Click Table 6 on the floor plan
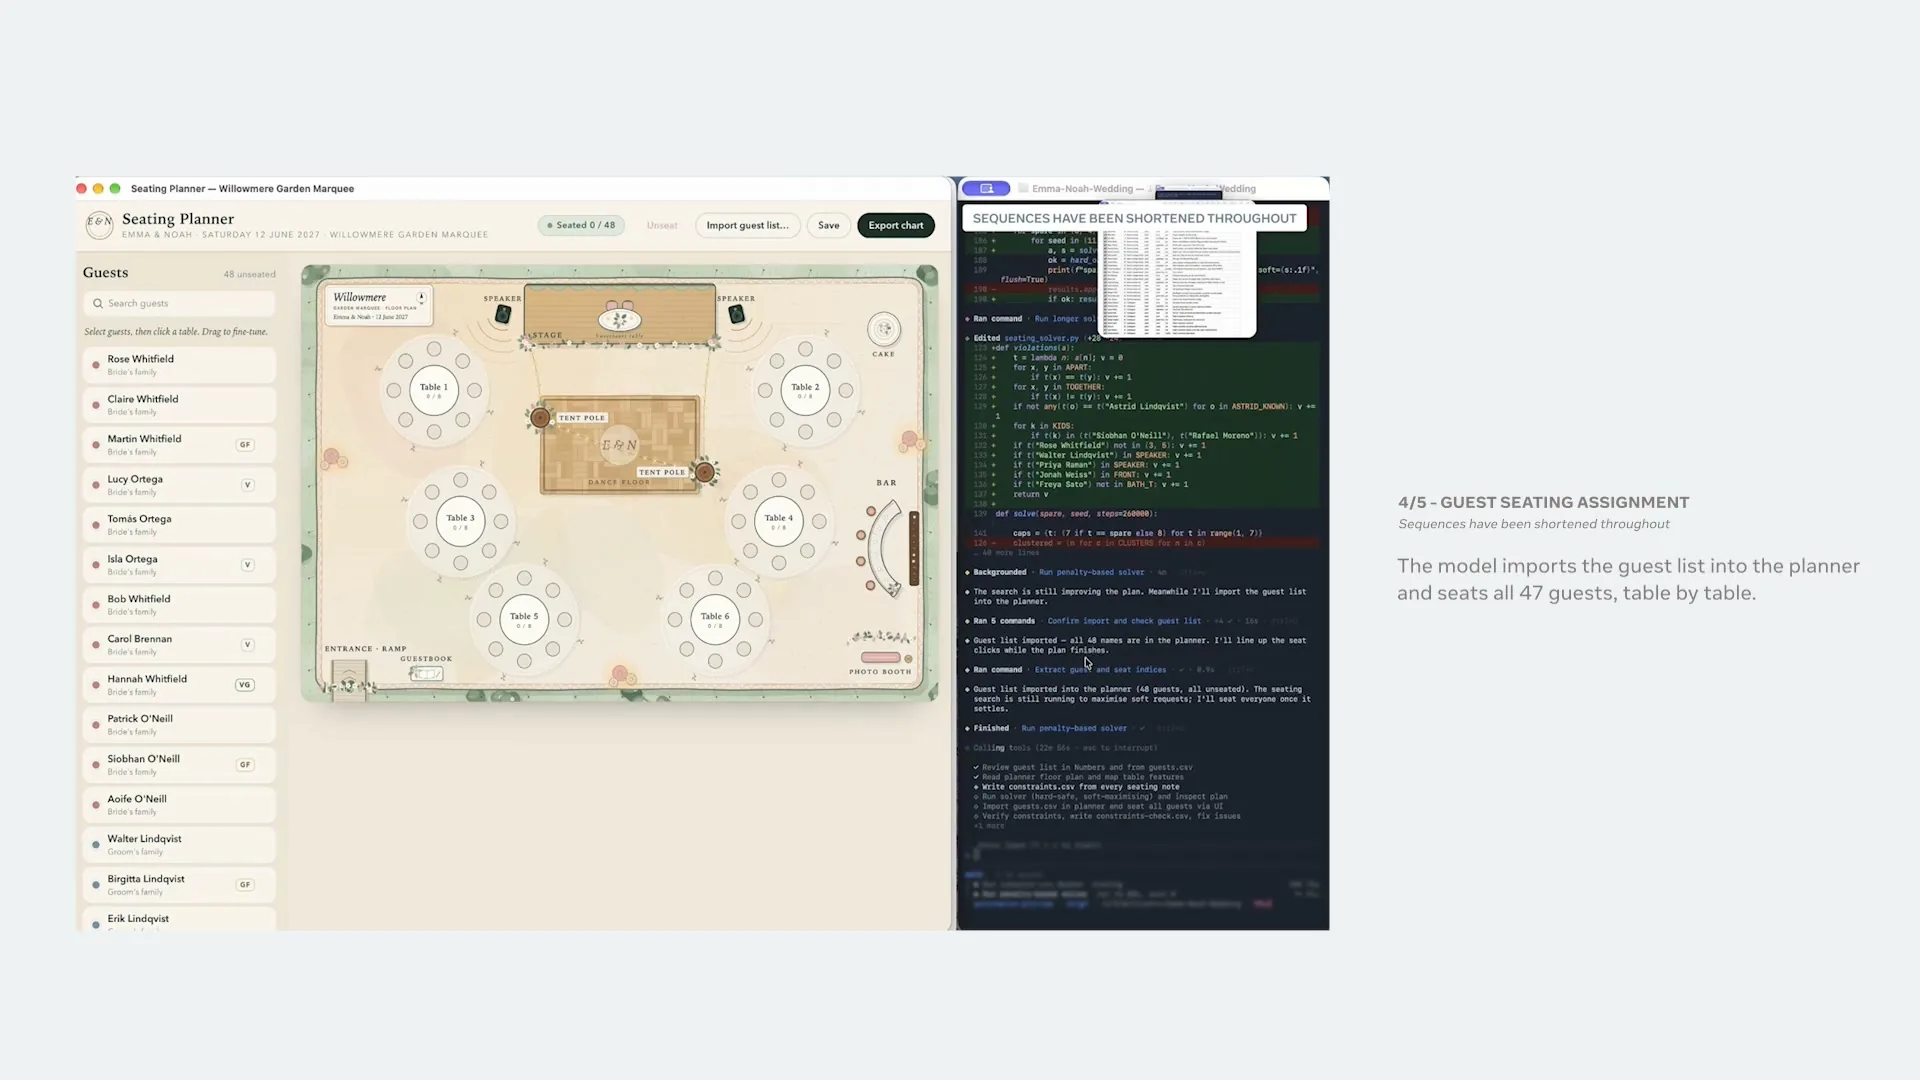The width and height of the screenshot is (1920, 1080). pos(715,619)
